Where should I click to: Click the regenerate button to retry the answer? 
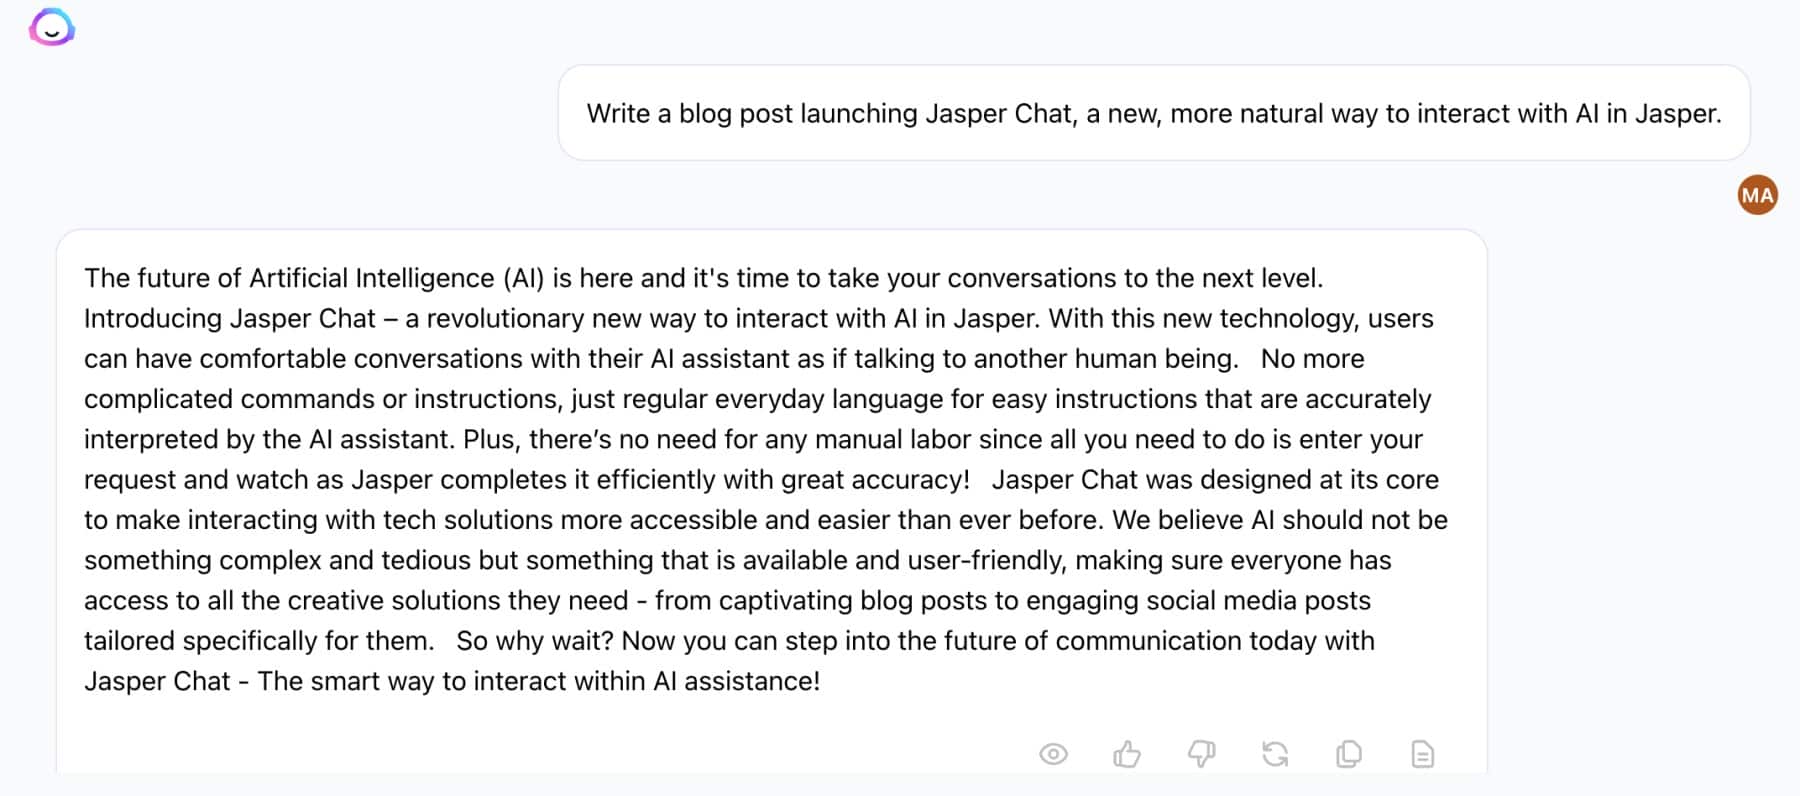pyautogui.click(x=1275, y=753)
